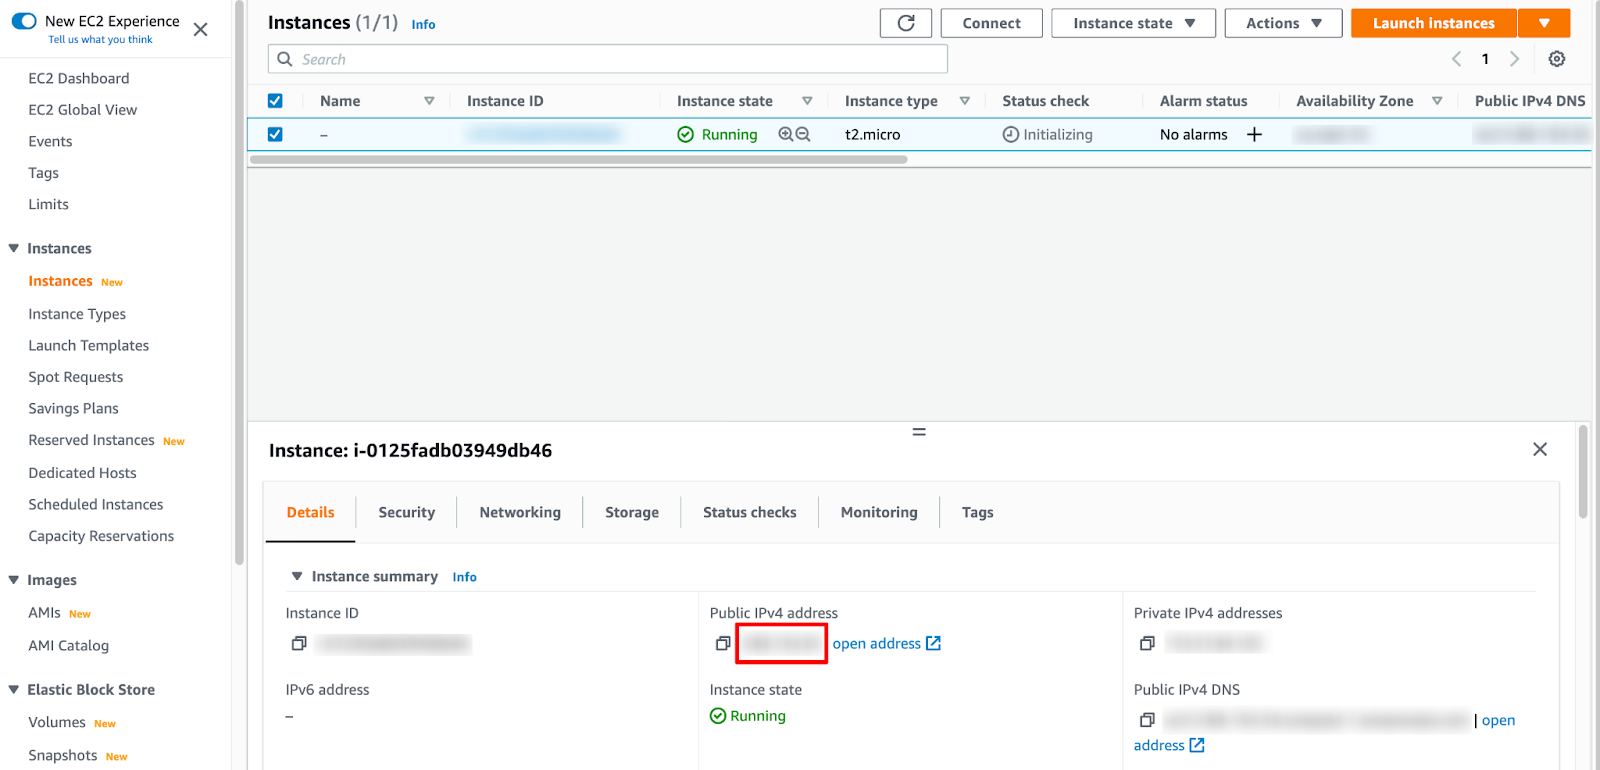This screenshot has height=770, width=1600.
Task: Uncheck the t2.micro instance row checkbox
Action: coord(275,134)
